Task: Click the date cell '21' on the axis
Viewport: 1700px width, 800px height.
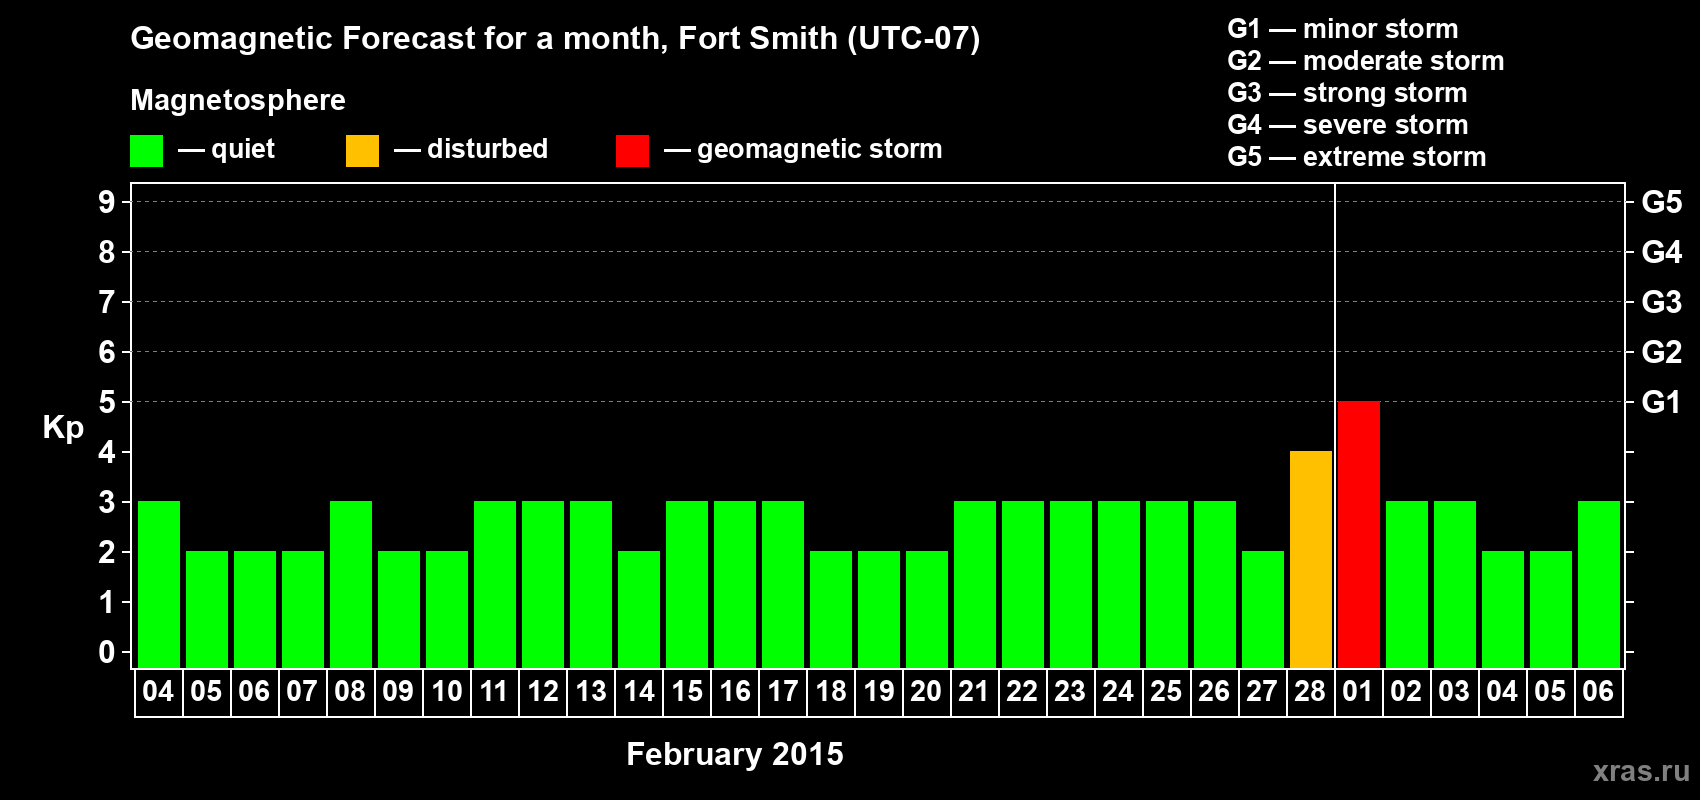Action: [x=974, y=692]
